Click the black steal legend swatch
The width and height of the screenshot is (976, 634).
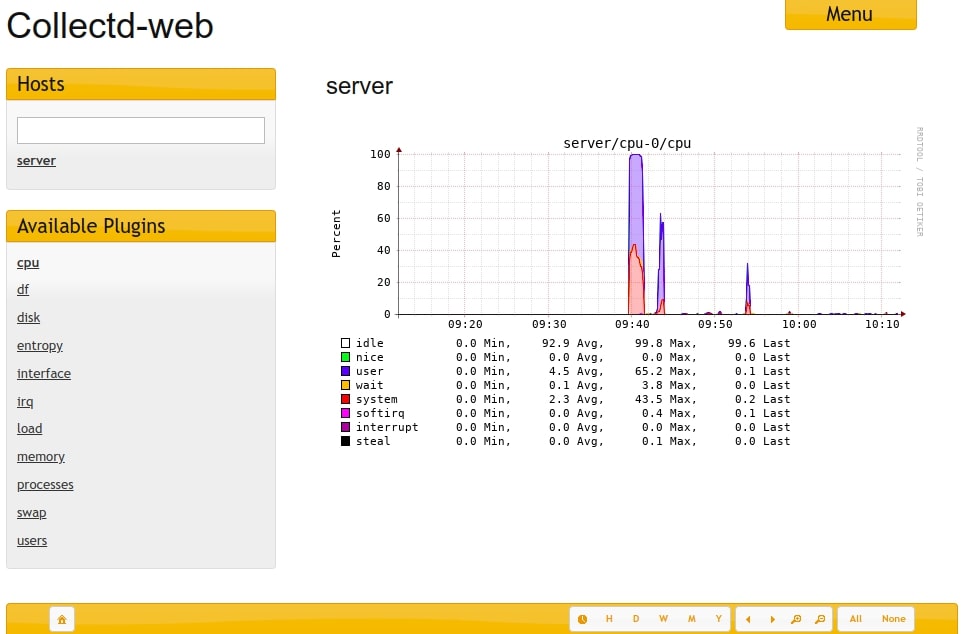pos(345,441)
